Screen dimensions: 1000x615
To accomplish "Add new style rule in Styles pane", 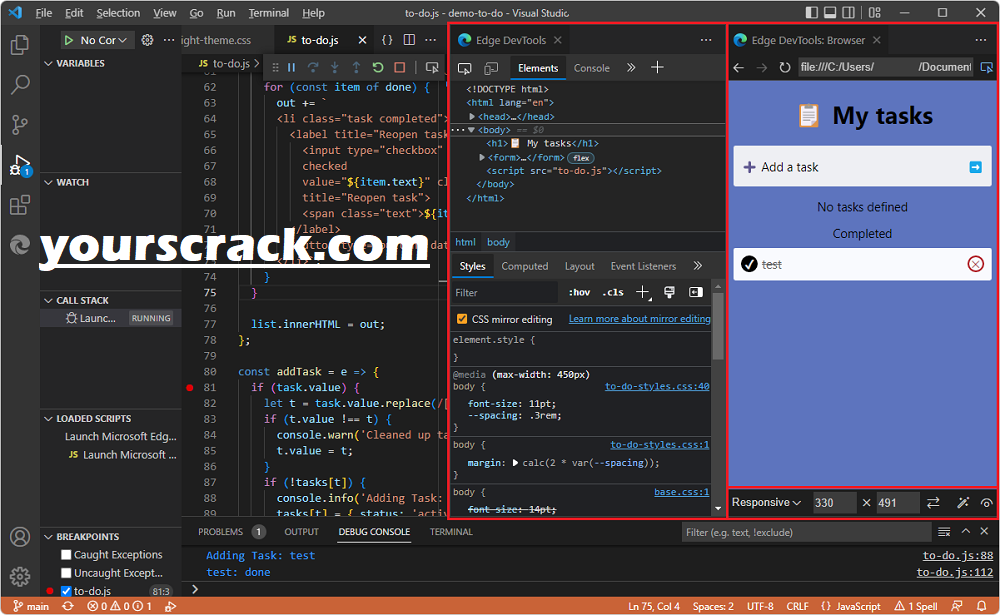I will (x=643, y=292).
